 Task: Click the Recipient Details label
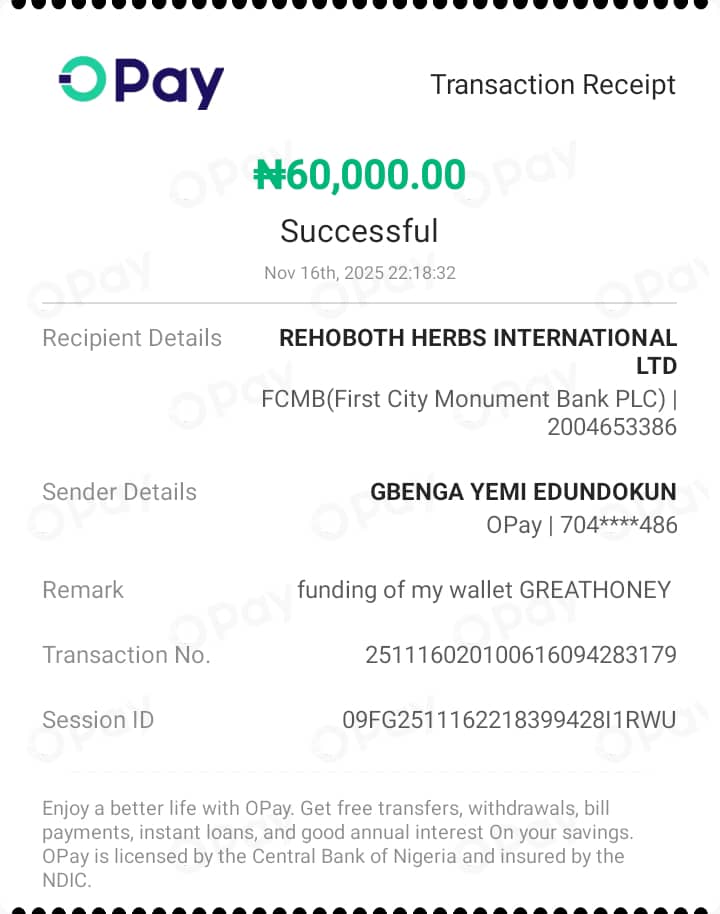[x=132, y=338]
